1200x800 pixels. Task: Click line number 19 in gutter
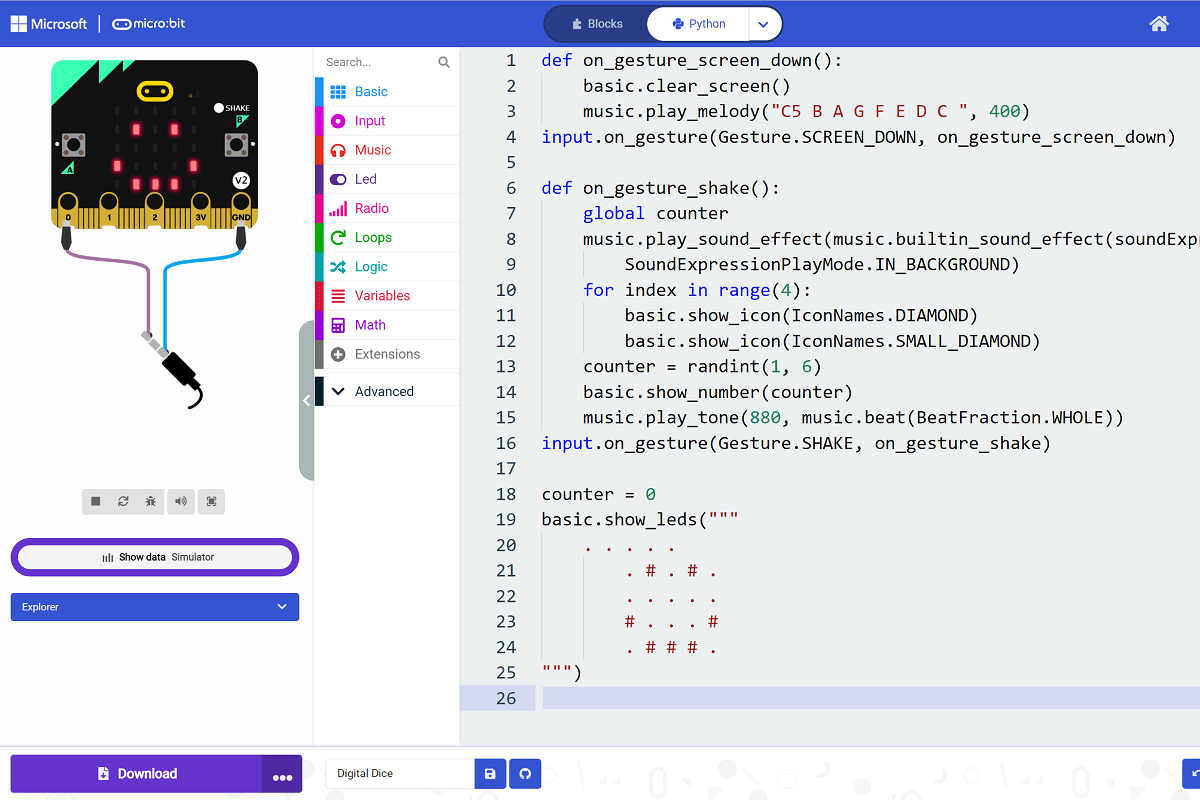click(506, 520)
